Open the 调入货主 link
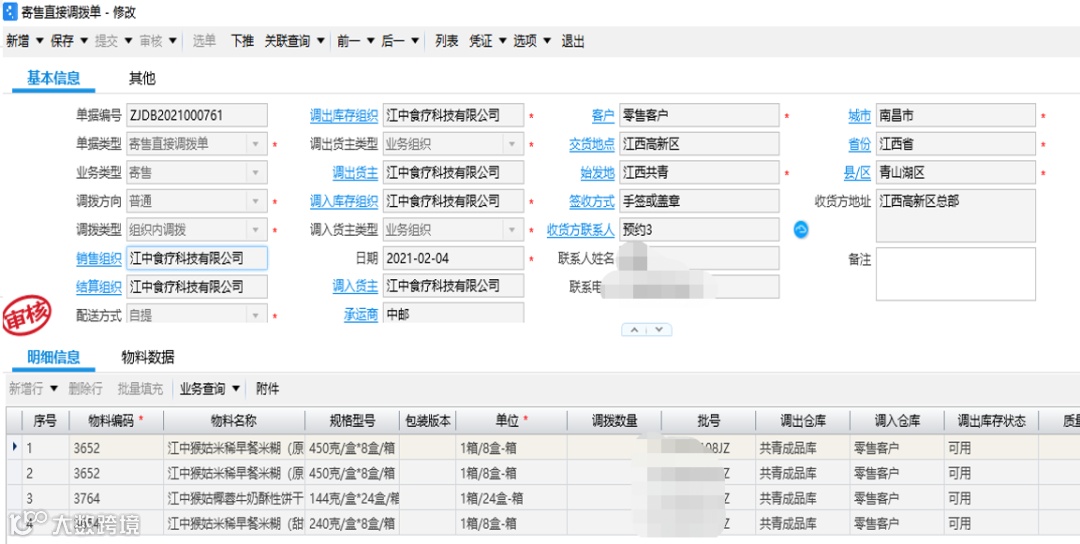The height and width of the screenshot is (544, 1080). pyautogui.click(x=355, y=286)
